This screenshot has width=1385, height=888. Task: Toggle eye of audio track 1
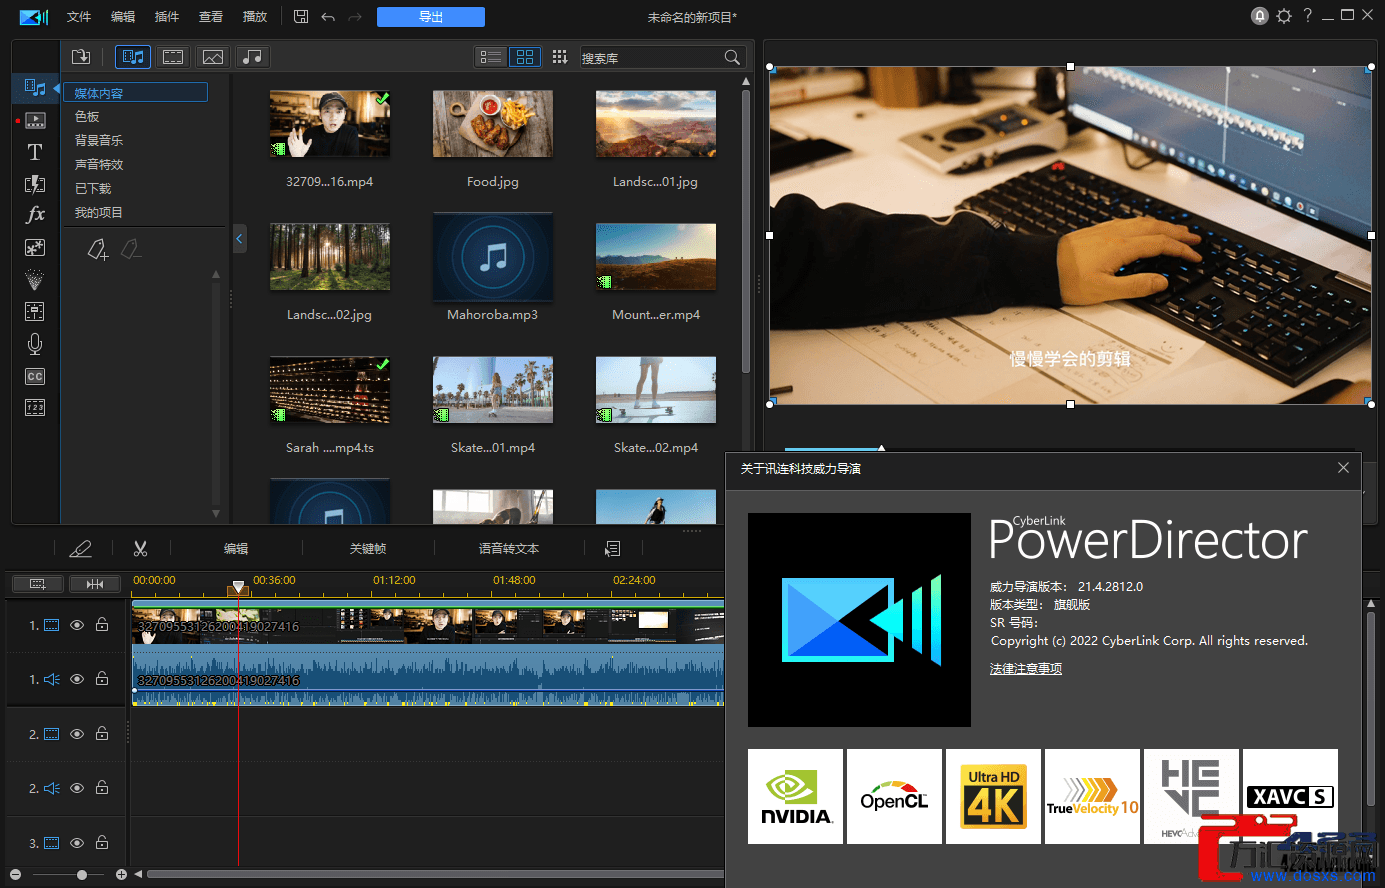[77, 679]
